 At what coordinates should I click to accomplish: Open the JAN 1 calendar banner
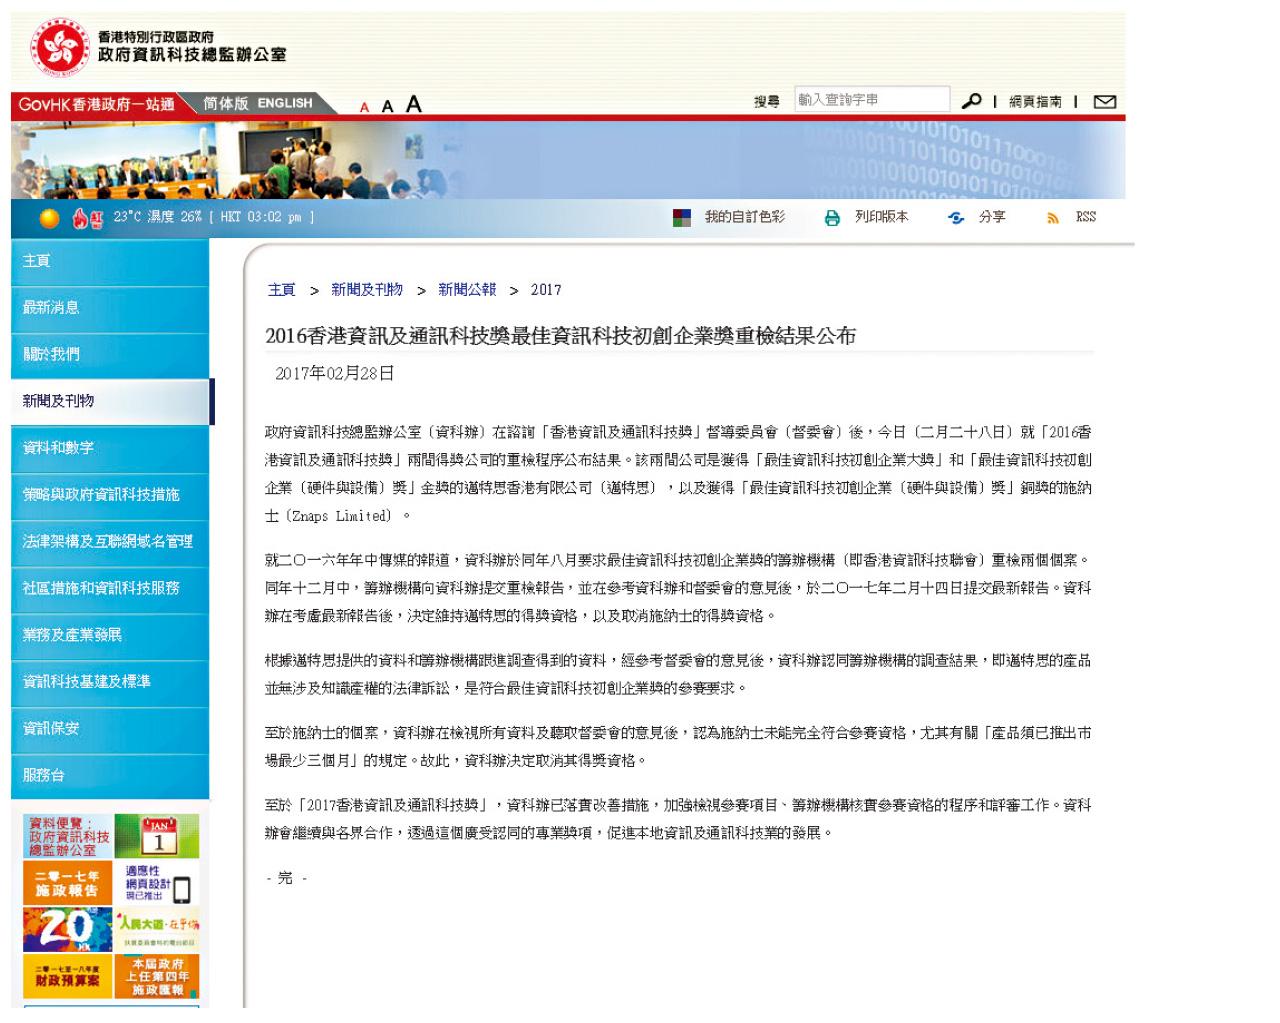coord(157,836)
